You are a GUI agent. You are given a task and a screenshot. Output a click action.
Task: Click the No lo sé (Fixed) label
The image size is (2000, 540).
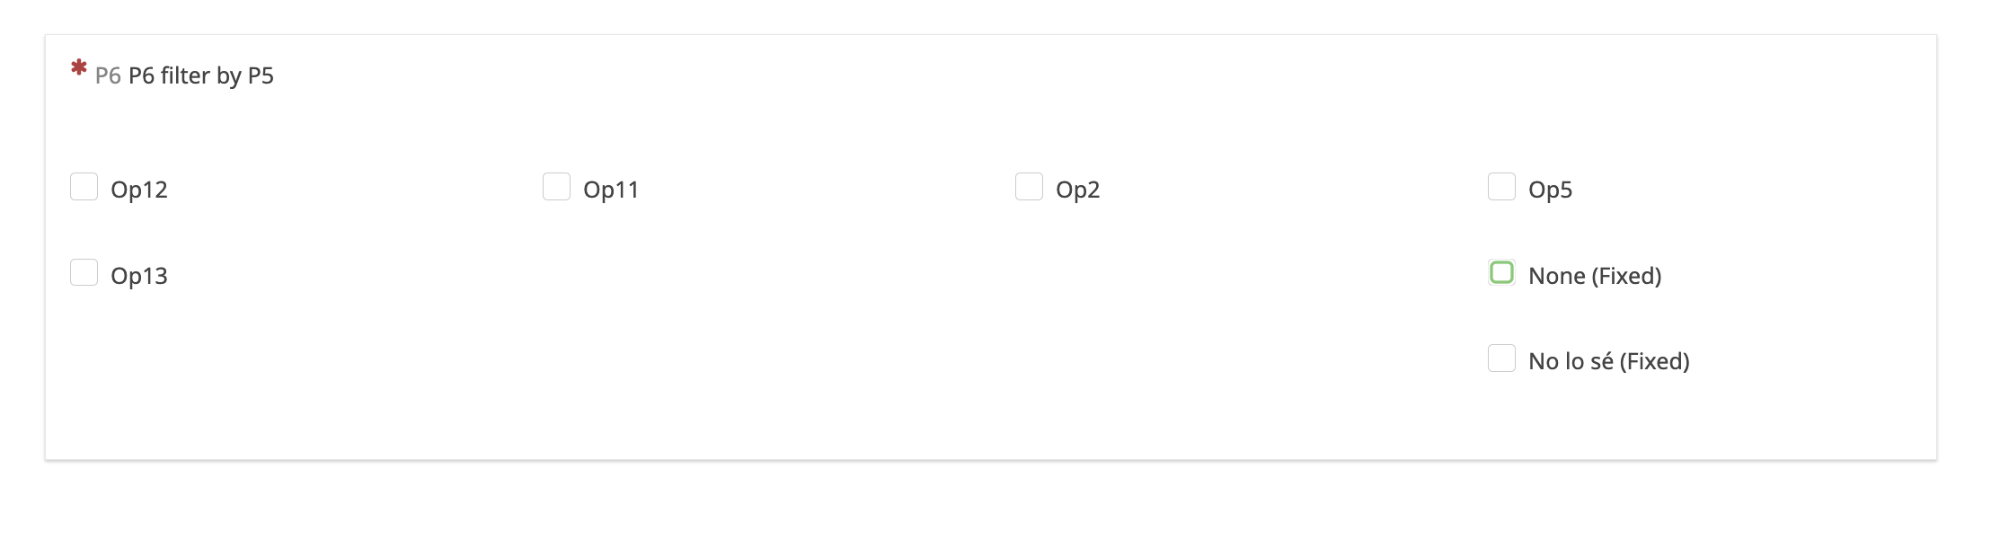tap(1609, 362)
